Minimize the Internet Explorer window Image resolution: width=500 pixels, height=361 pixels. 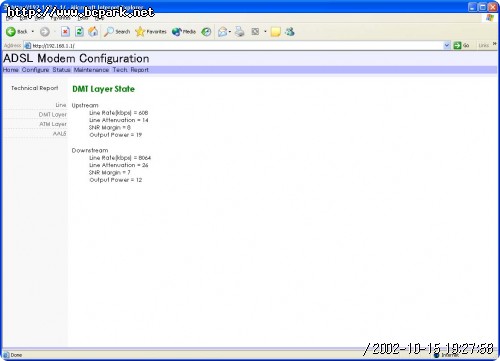[472, 7]
